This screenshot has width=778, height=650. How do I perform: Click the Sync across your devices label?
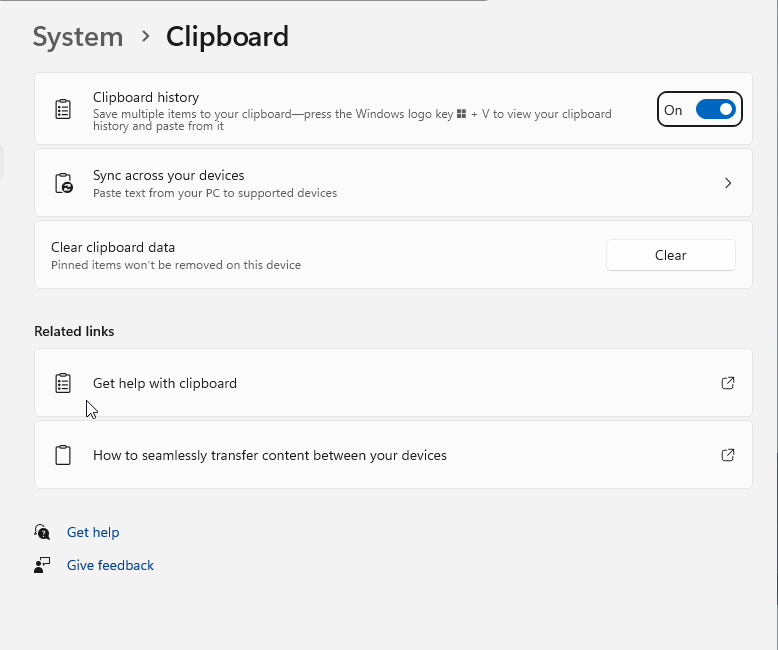pyautogui.click(x=169, y=175)
